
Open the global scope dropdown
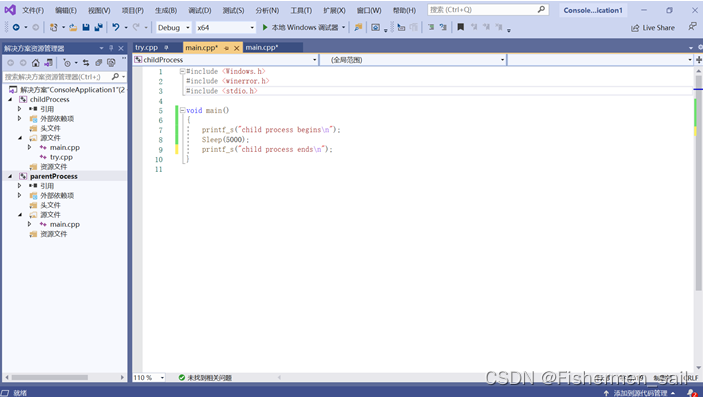point(413,60)
